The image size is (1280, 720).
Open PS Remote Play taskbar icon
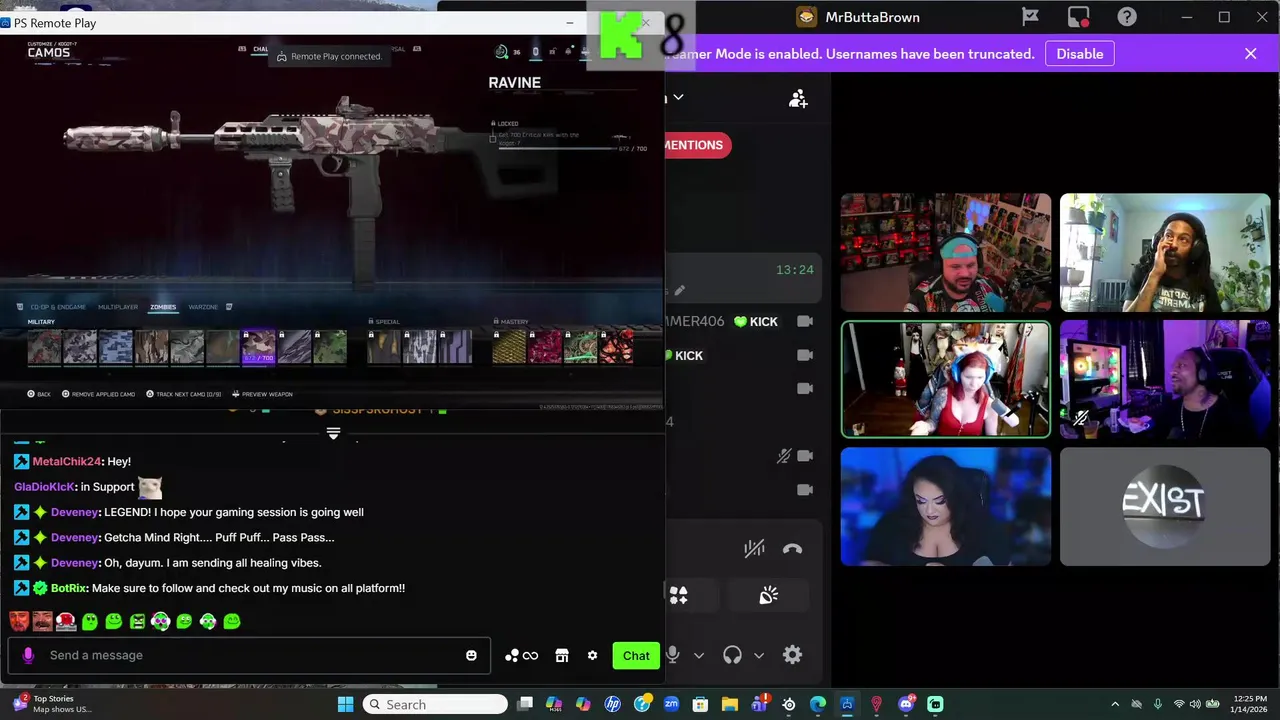[x=847, y=704]
